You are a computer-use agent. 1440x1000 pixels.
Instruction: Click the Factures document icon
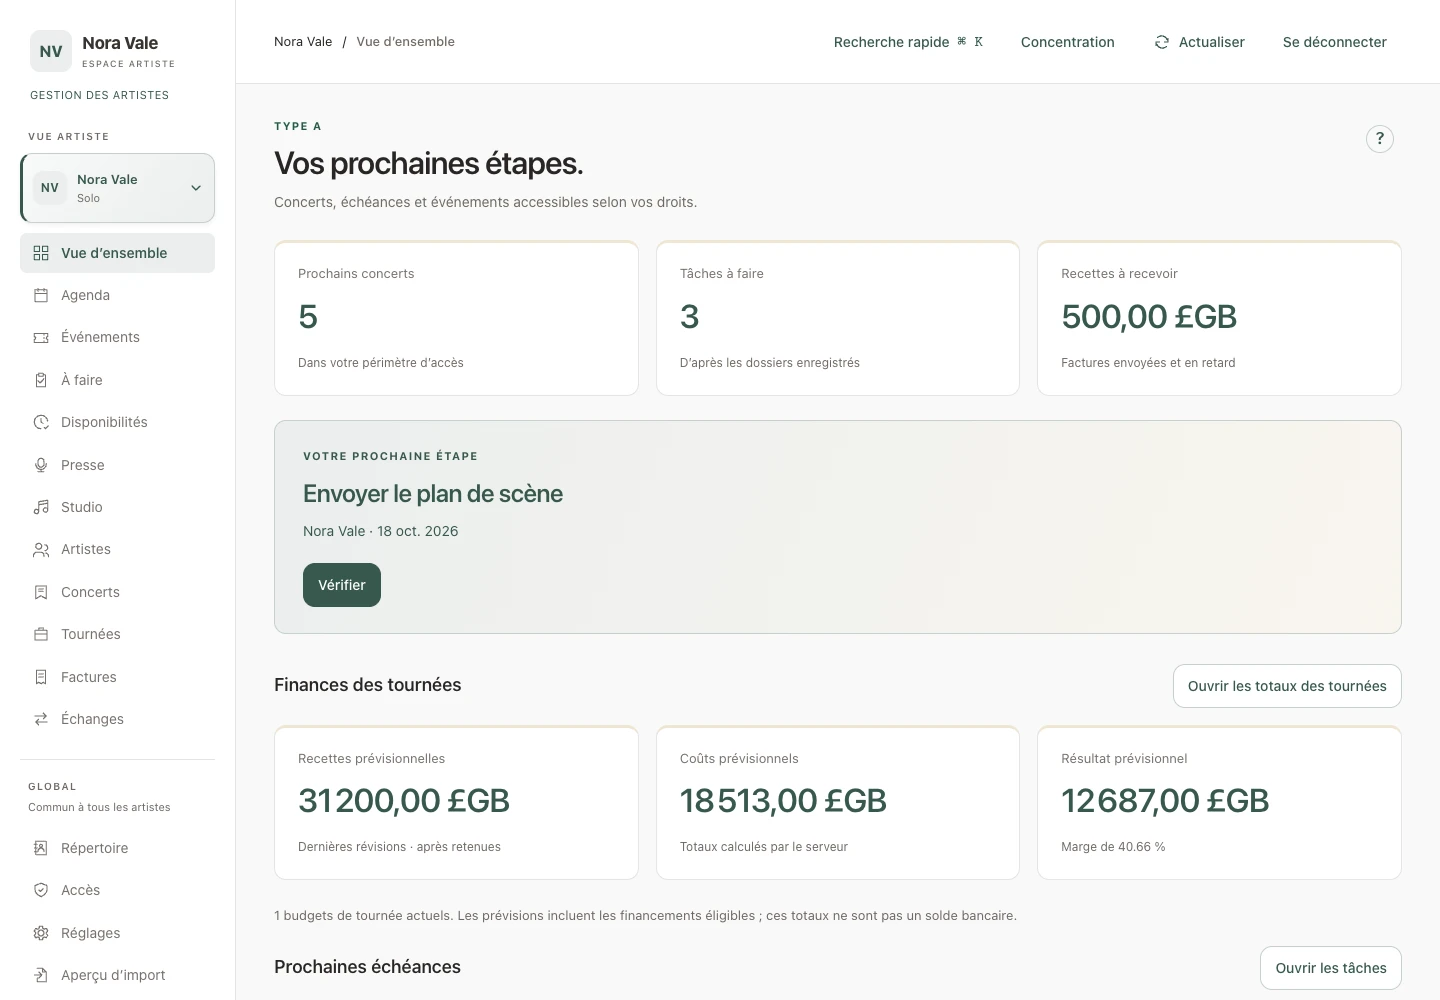click(x=41, y=677)
